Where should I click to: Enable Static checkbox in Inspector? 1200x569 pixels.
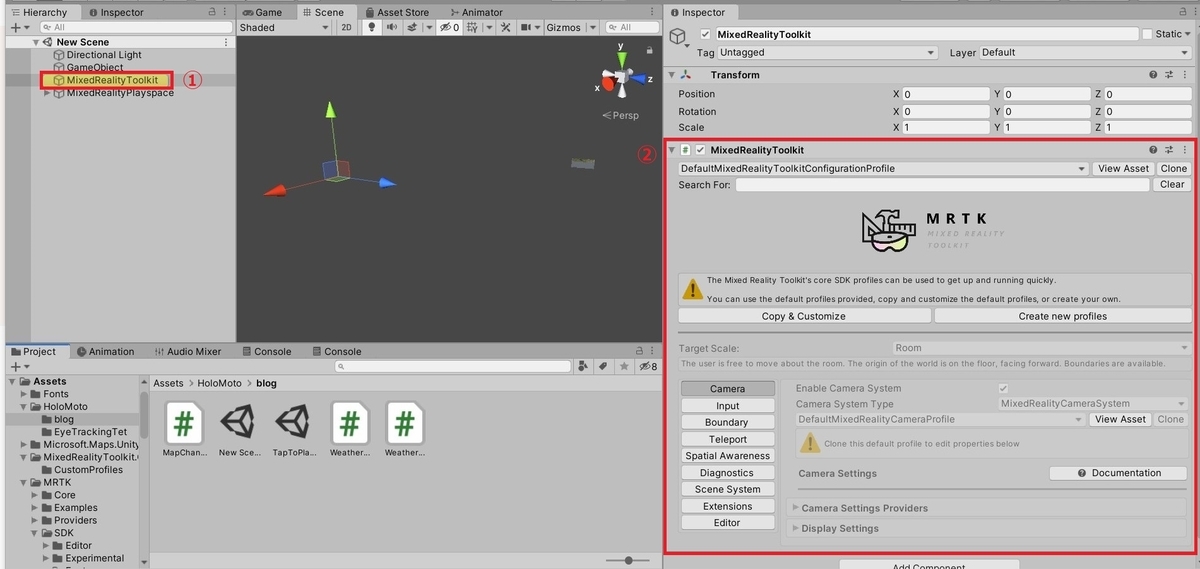1147,34
